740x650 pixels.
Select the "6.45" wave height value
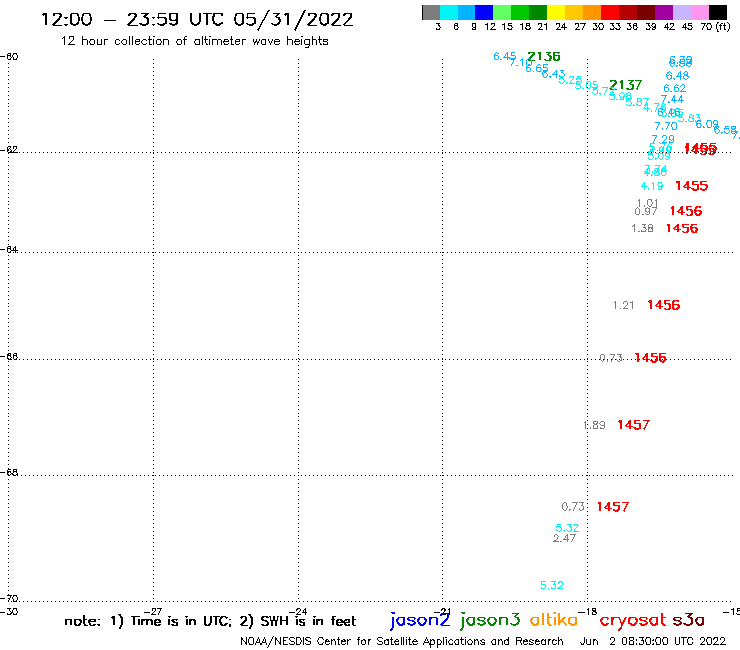pos(505,57)
